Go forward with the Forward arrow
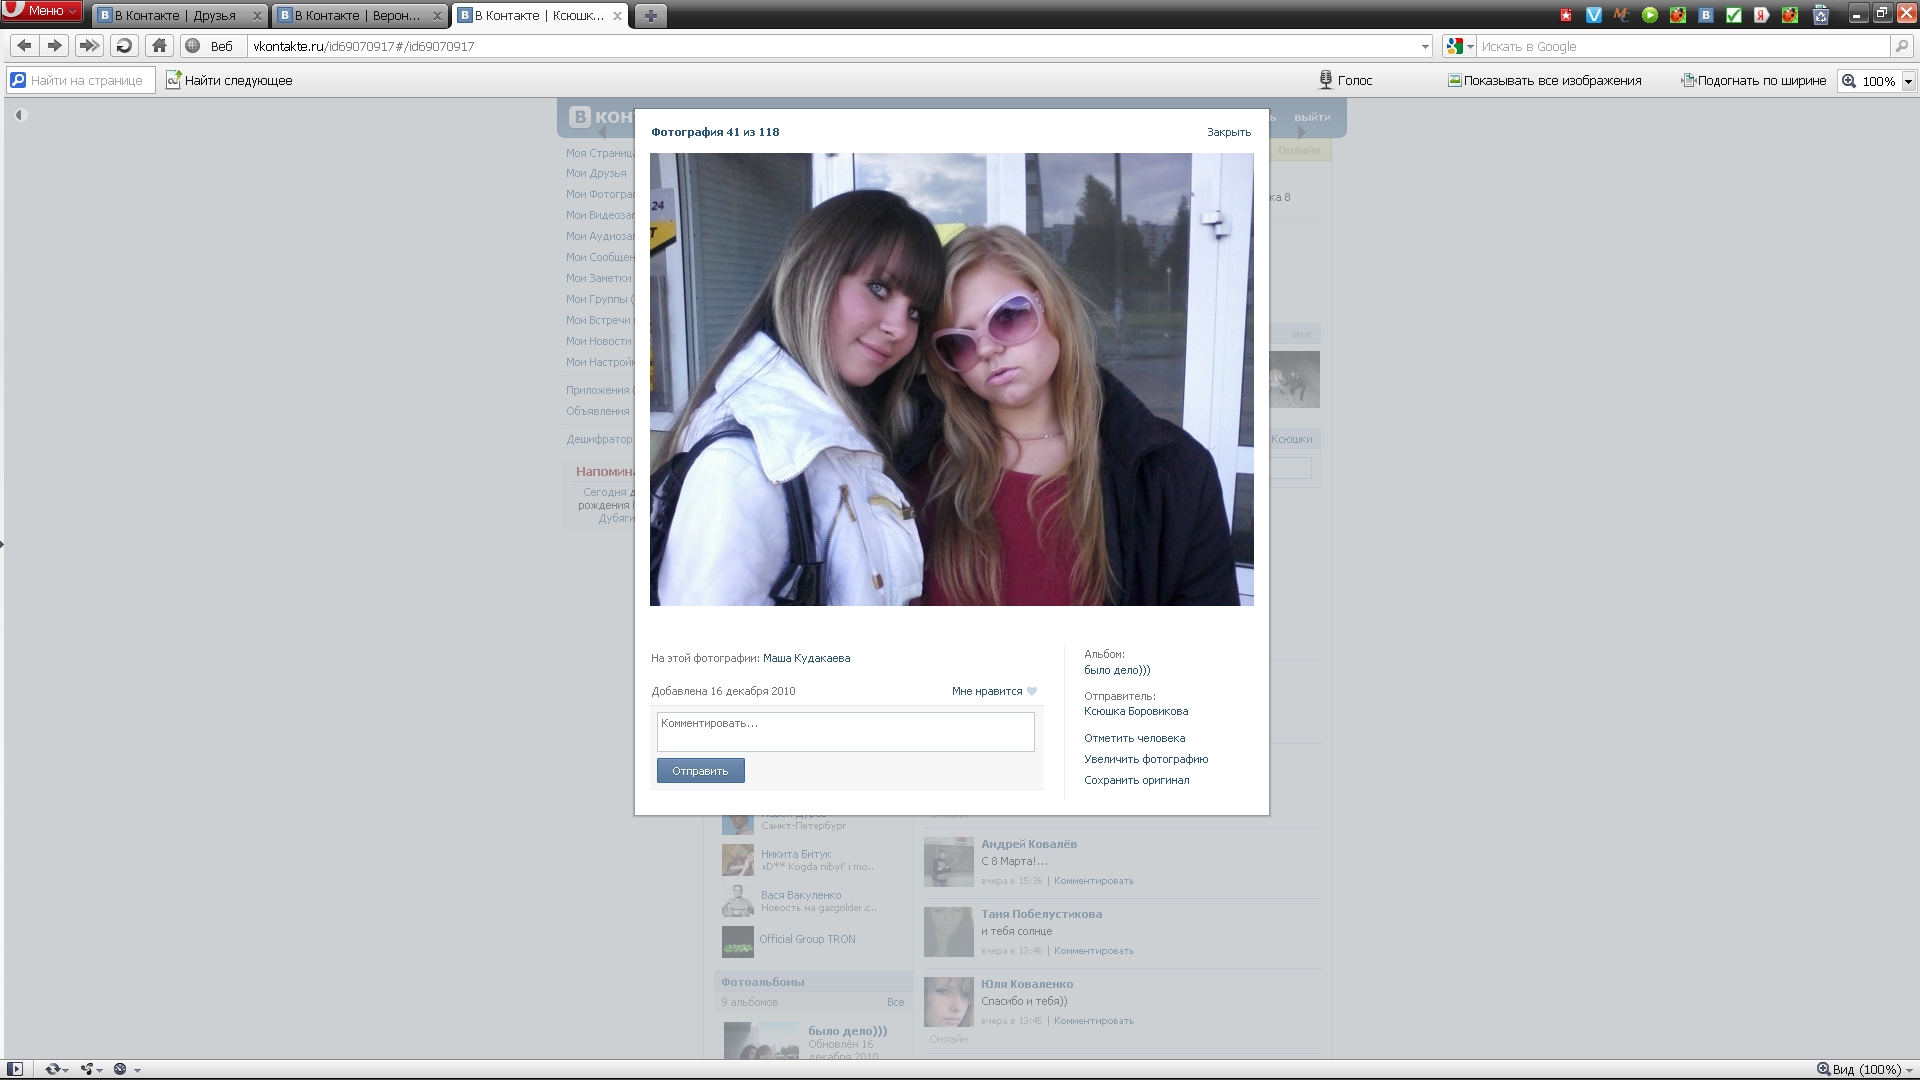 55,46
